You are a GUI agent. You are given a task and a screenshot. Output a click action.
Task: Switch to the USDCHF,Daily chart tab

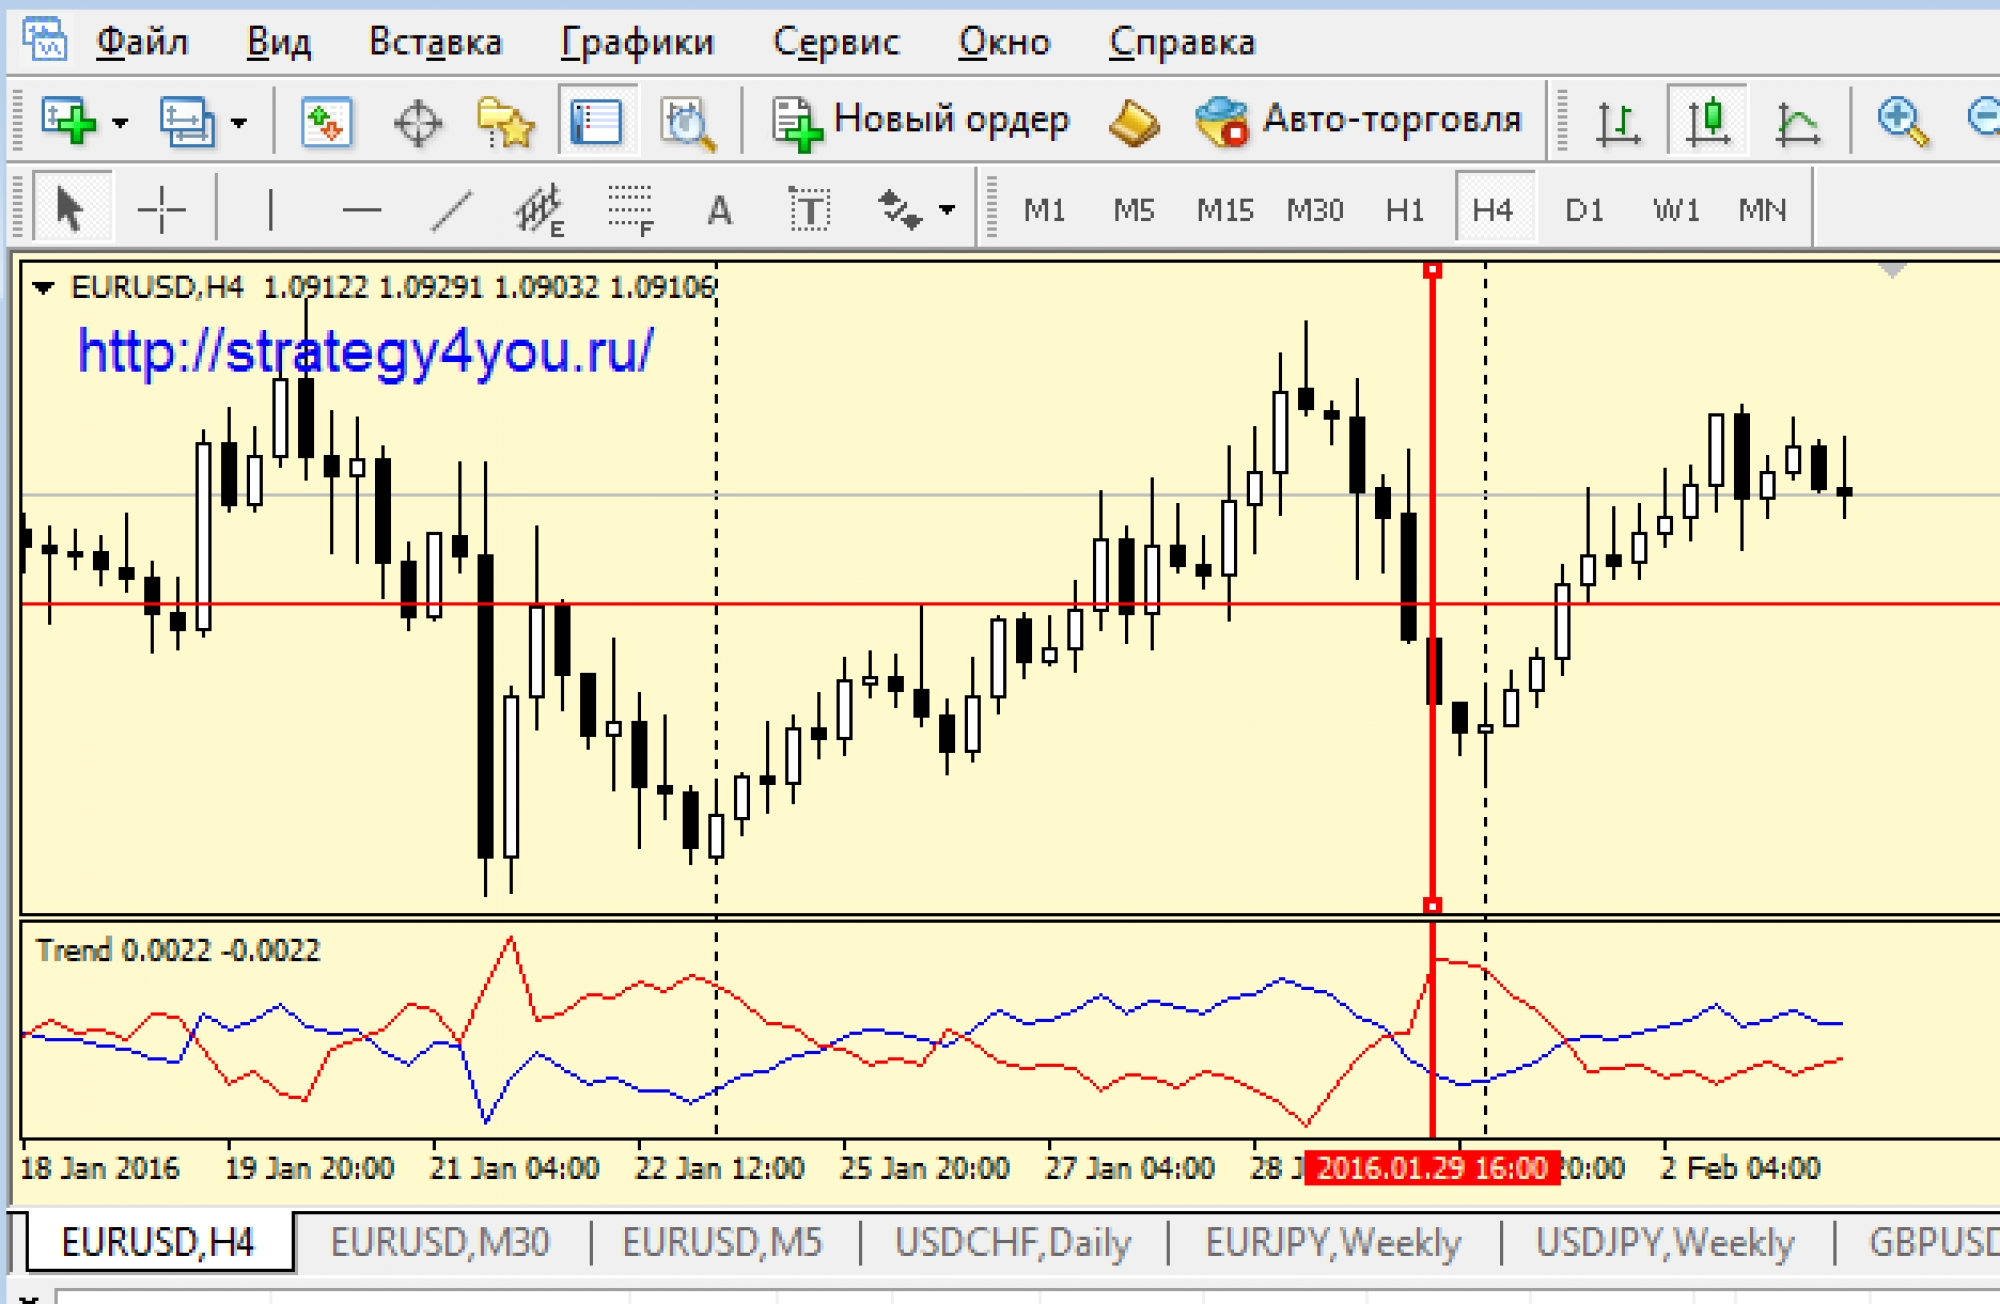tap(1012, 1243)
